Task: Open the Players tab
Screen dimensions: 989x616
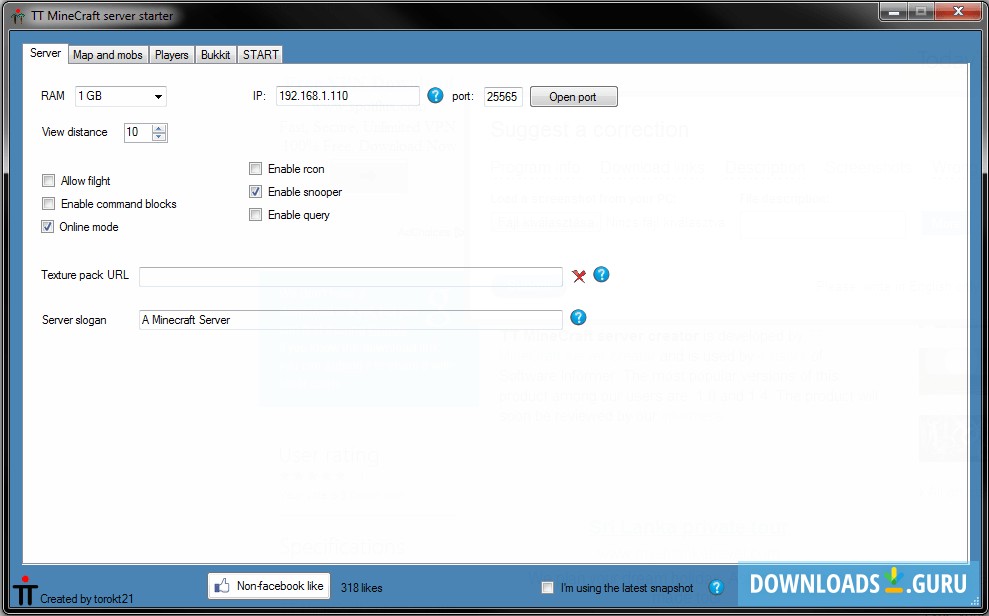Action: coord(172,55)
